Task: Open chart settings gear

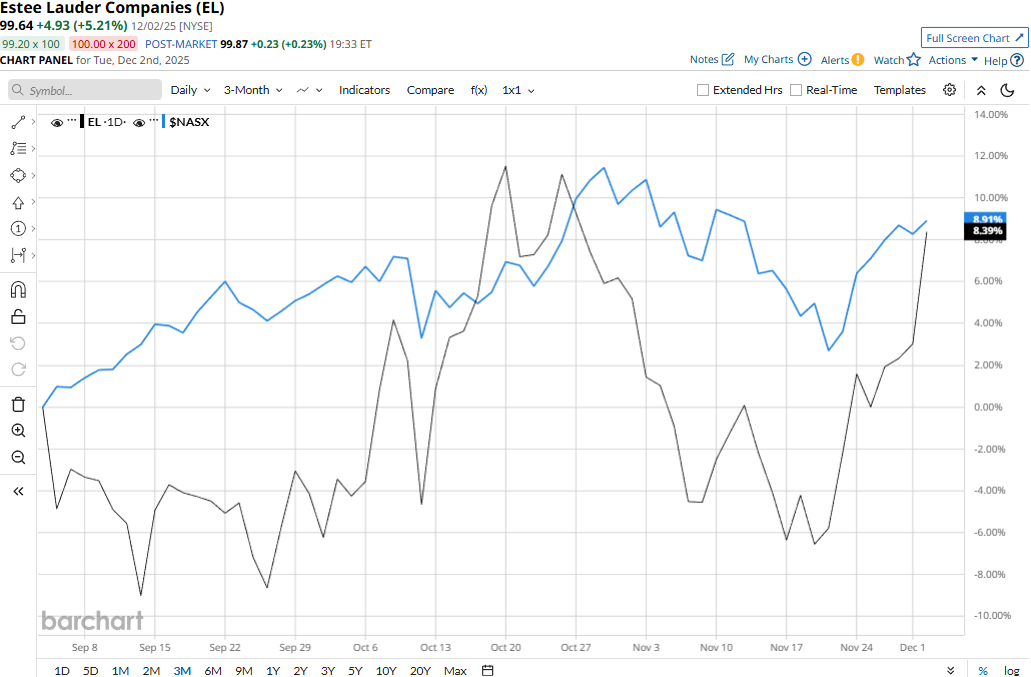Action: (x=949, y=90)
